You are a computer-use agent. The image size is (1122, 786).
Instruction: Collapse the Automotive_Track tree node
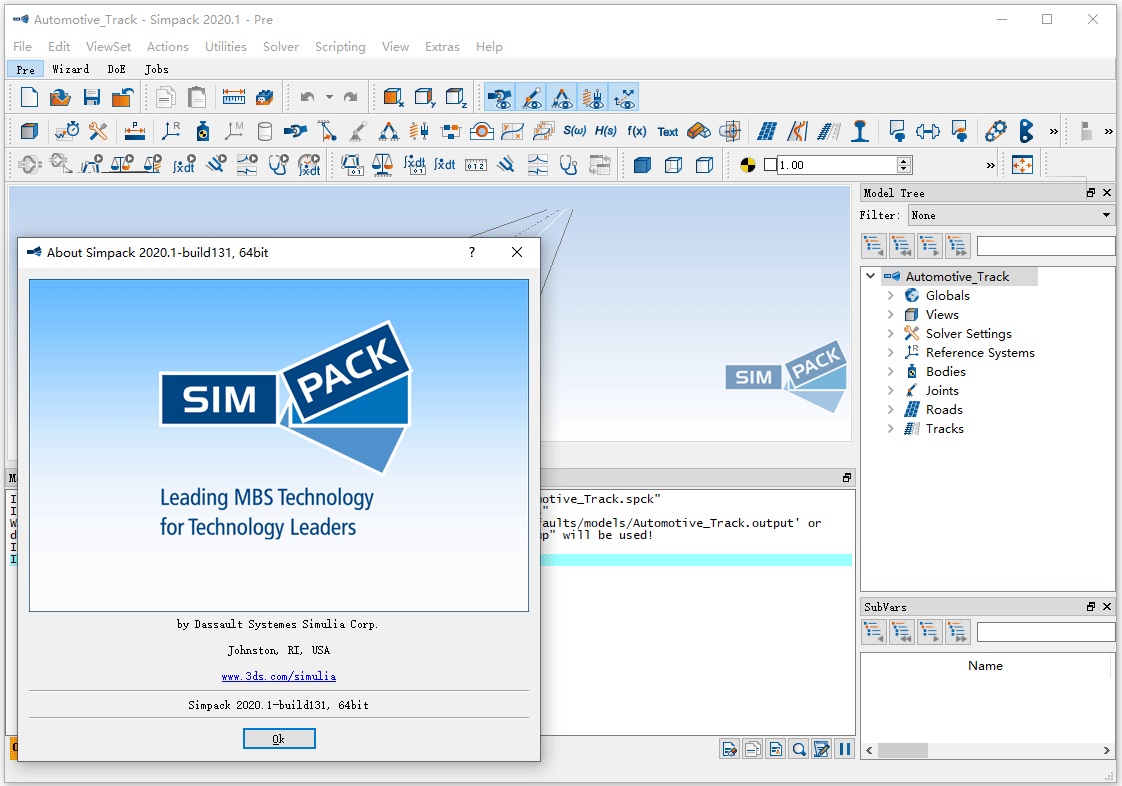tap(870, 276)
